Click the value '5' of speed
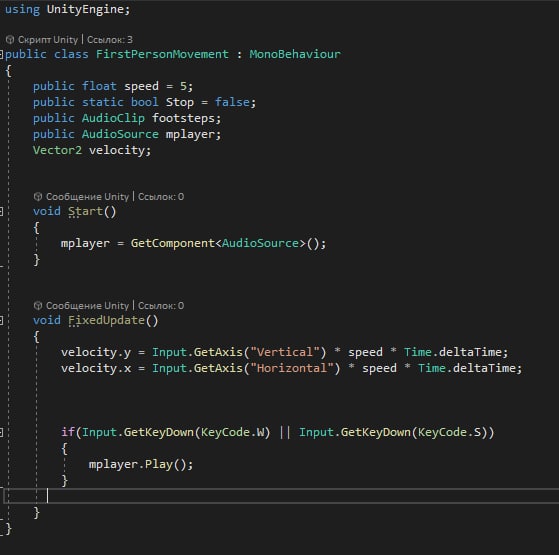The image size is (559, 555). 183,86
